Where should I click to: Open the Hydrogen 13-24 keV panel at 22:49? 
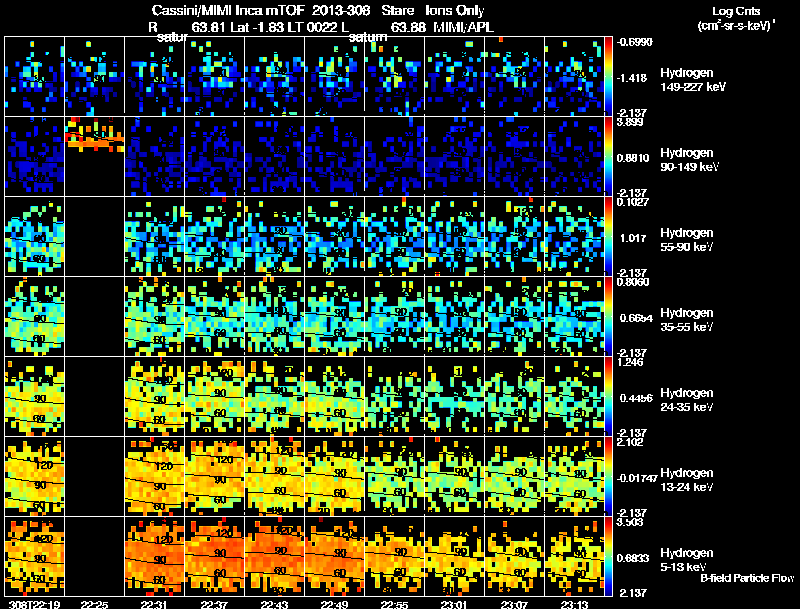click(335, 476)
